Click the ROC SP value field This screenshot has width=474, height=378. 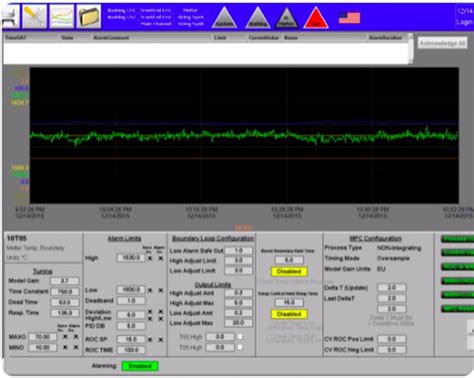[131, 339]
